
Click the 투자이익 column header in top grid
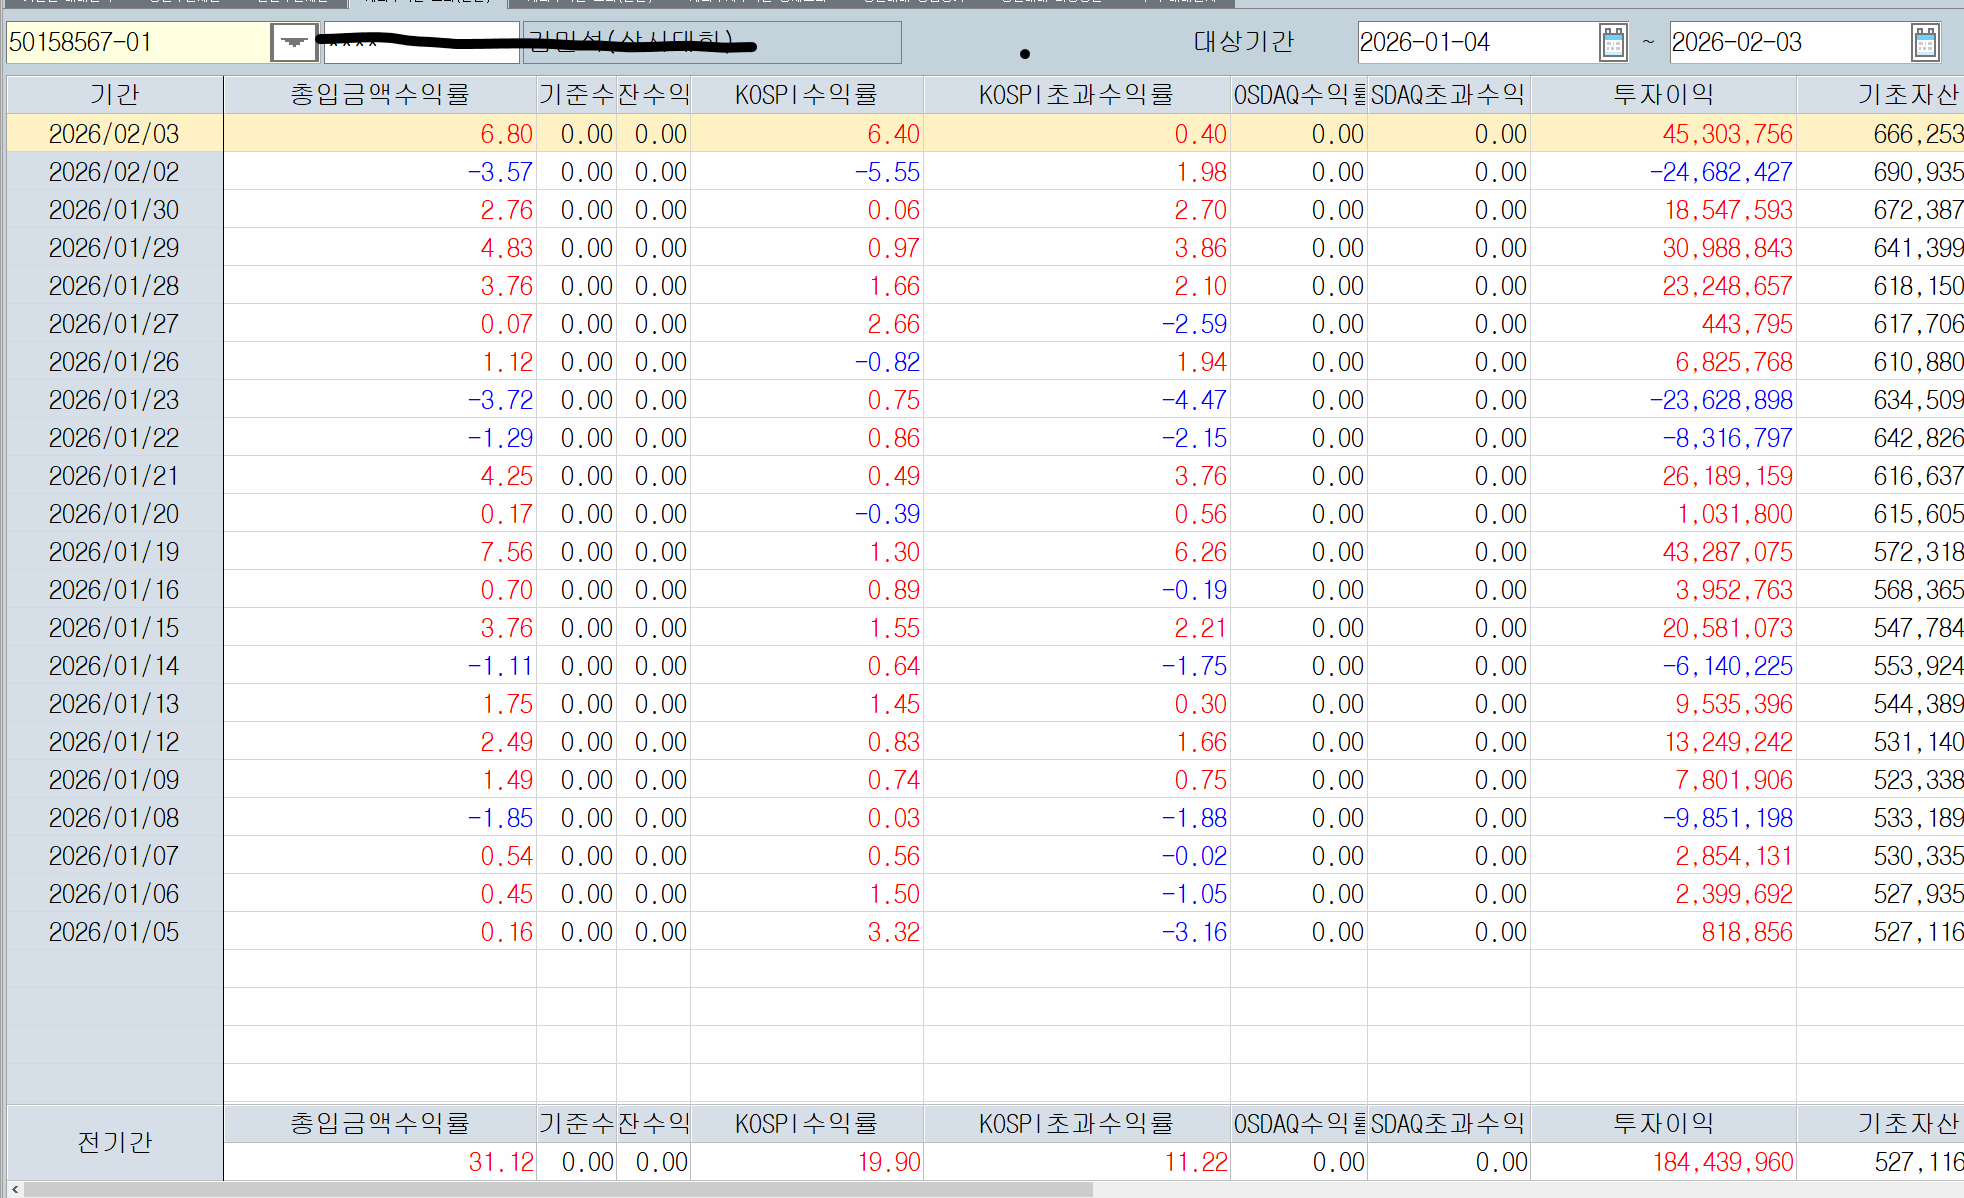(1663, 95)
